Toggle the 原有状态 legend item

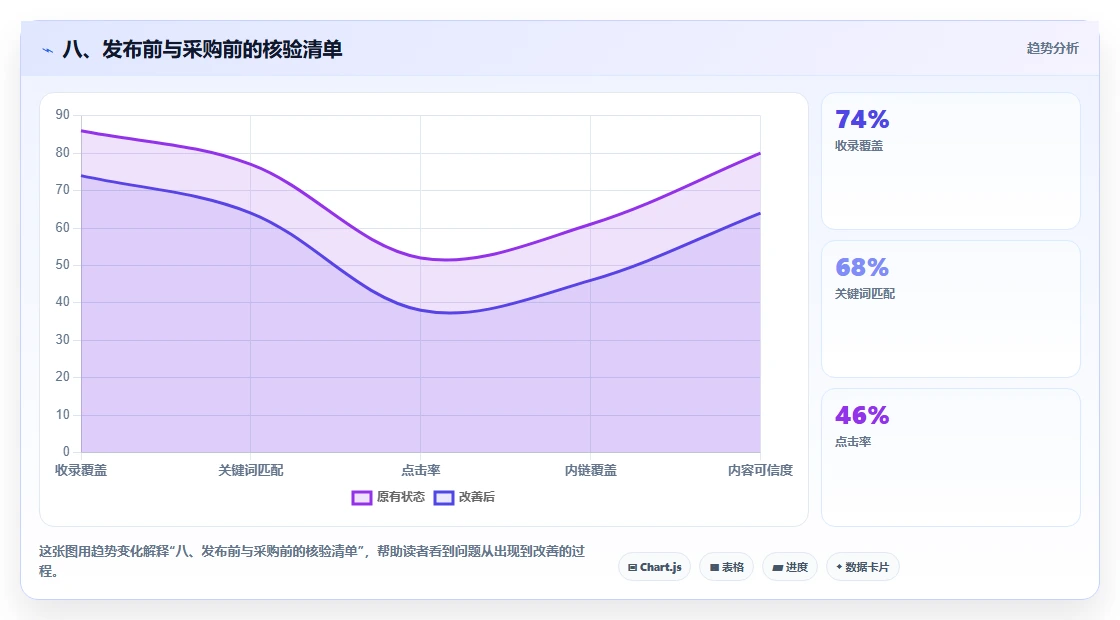(388, 497)
